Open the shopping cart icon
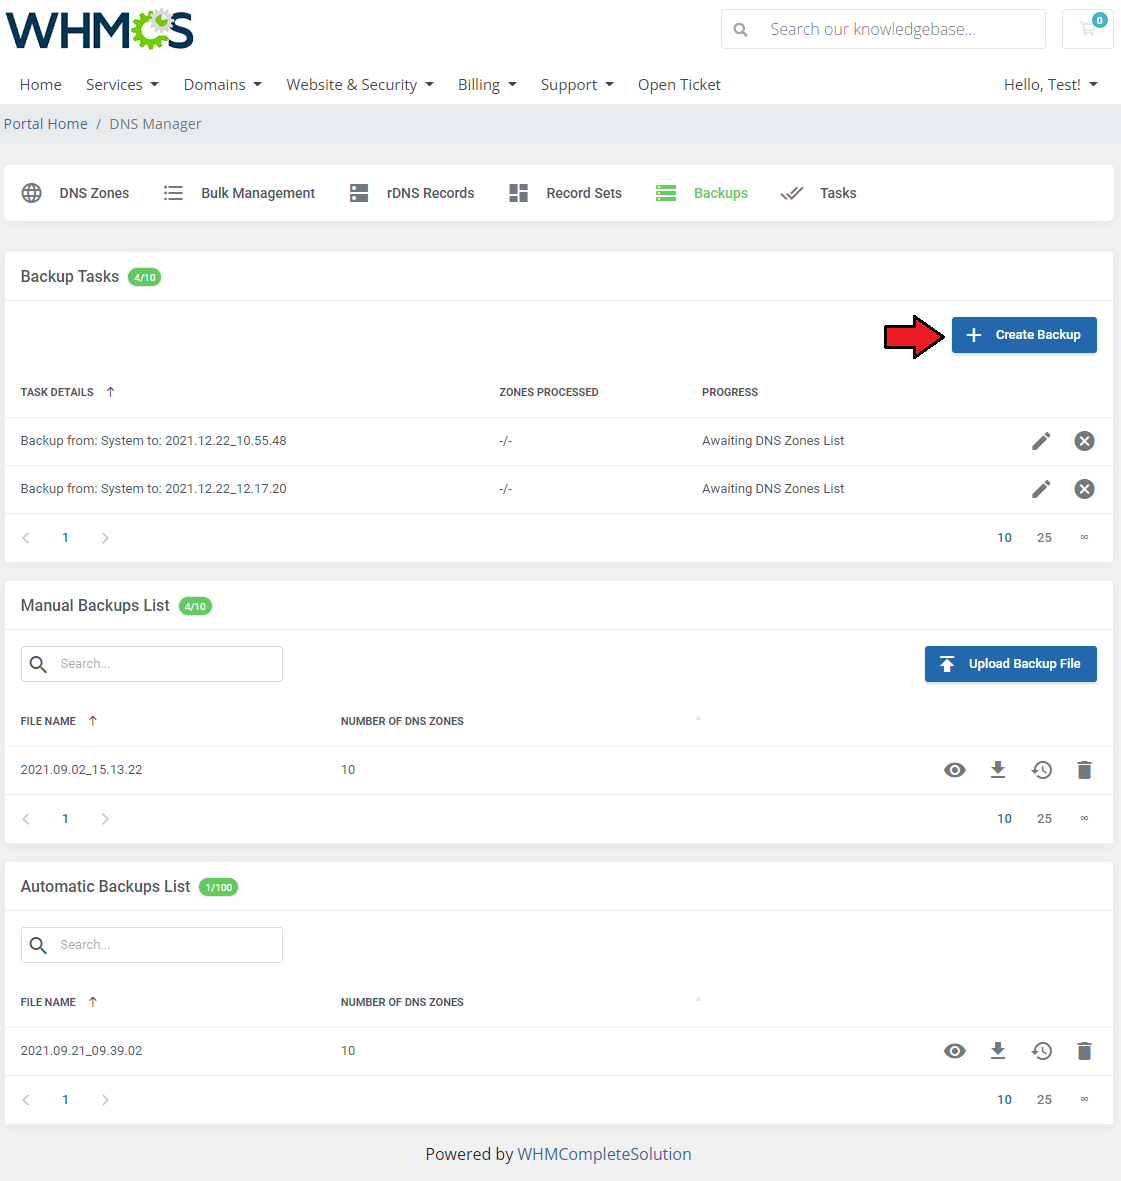This screenshot has height=1181, width=1121. point(1087,29)
